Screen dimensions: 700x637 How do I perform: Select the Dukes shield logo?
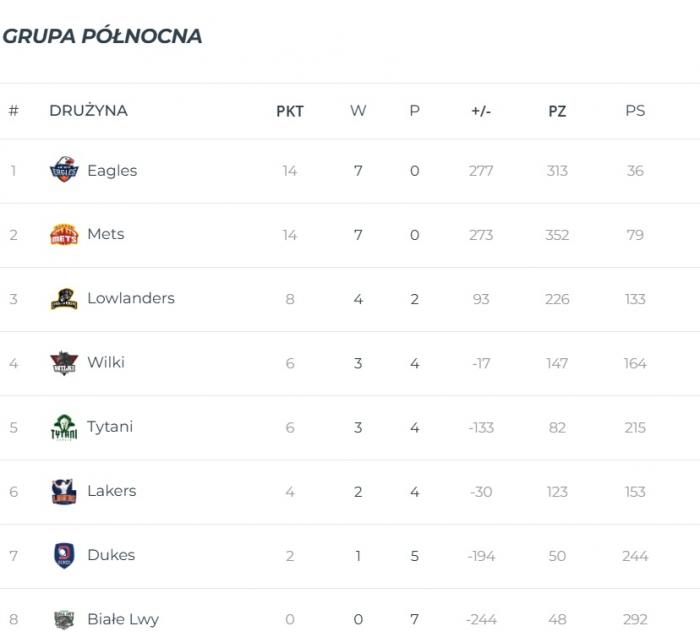64,556
